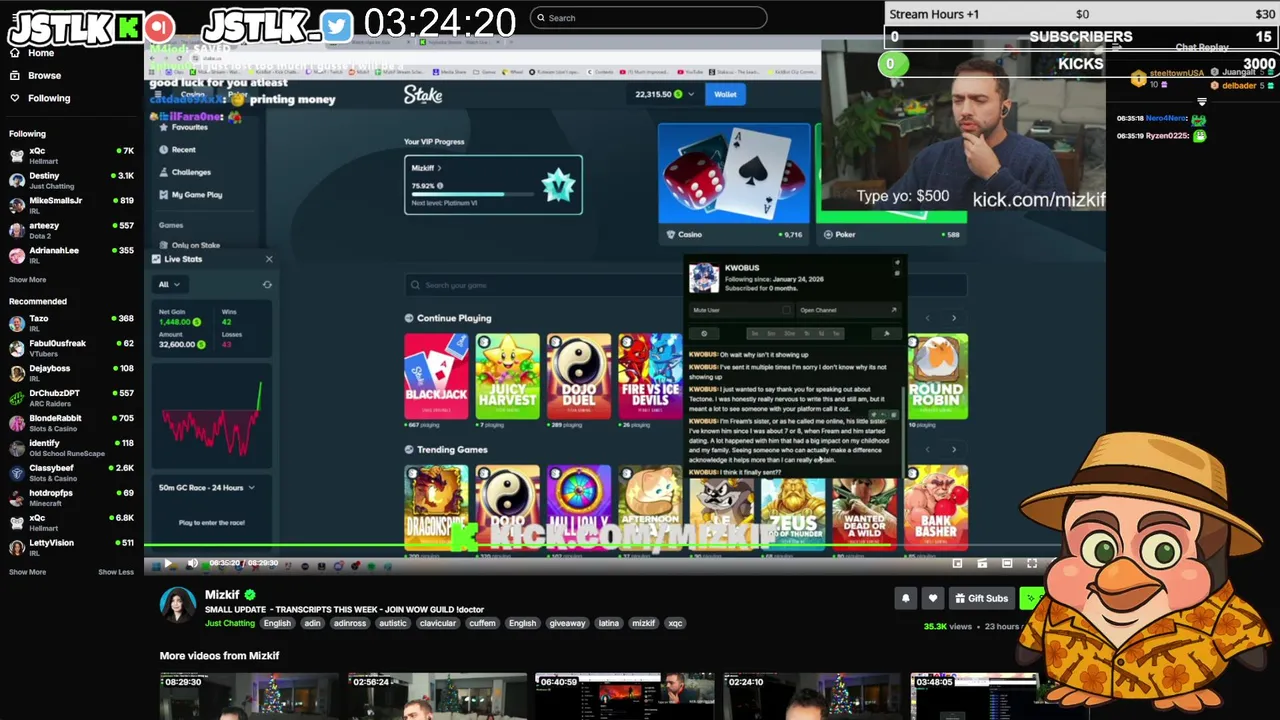1280x720 pixels.
Task: Click the Gift Subs button
Action: [x=981, y=598]
